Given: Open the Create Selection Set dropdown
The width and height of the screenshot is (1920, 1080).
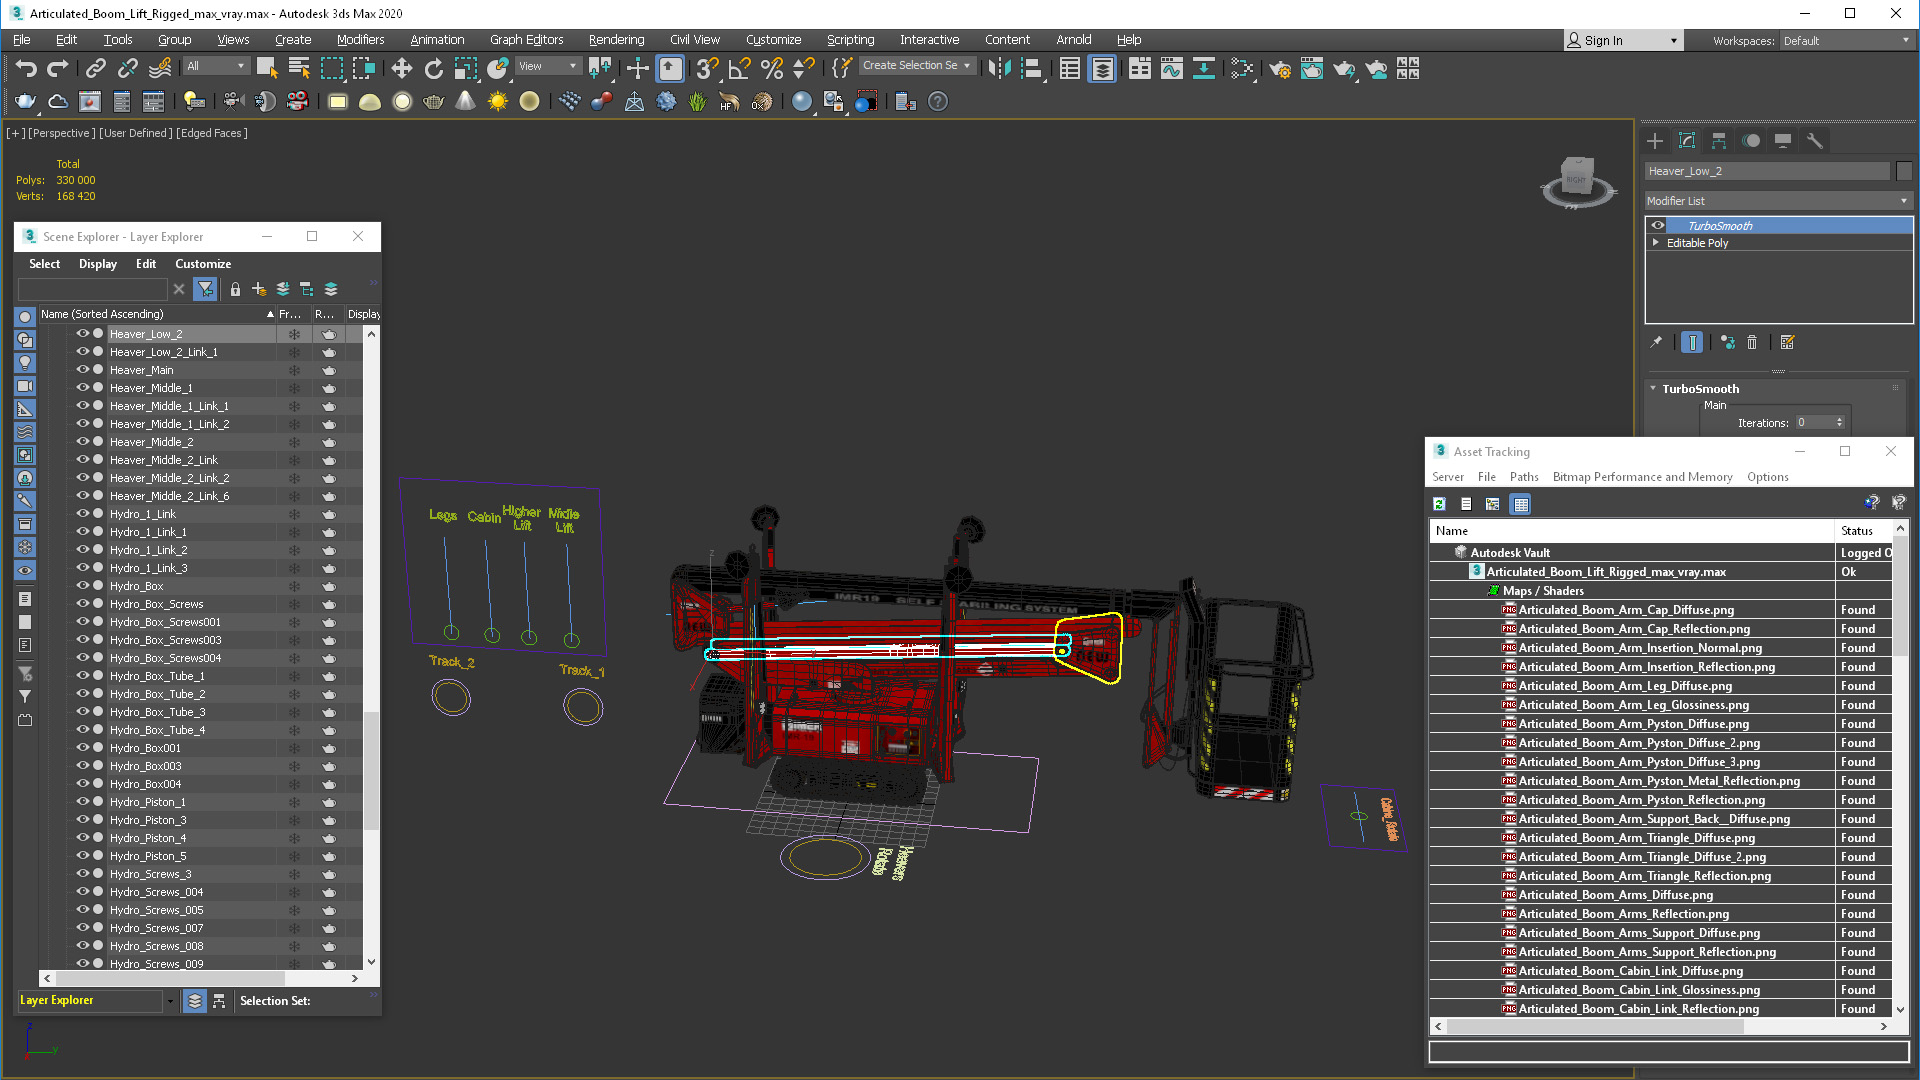Looking at the screenshot, I should click(x=917, y=66).
